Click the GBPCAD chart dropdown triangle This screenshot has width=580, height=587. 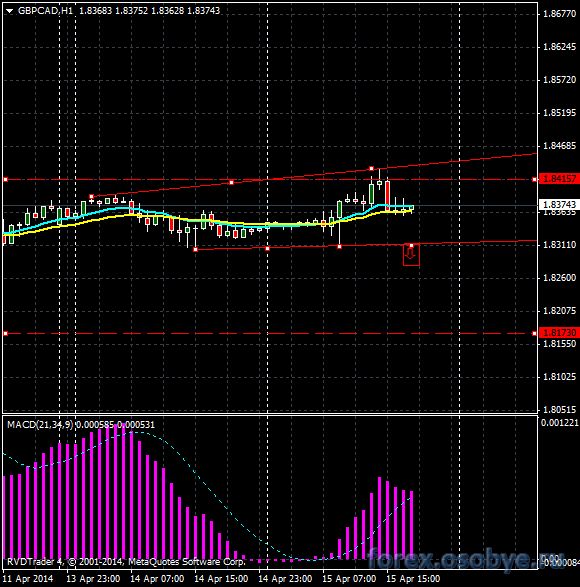tap(9, 11)
